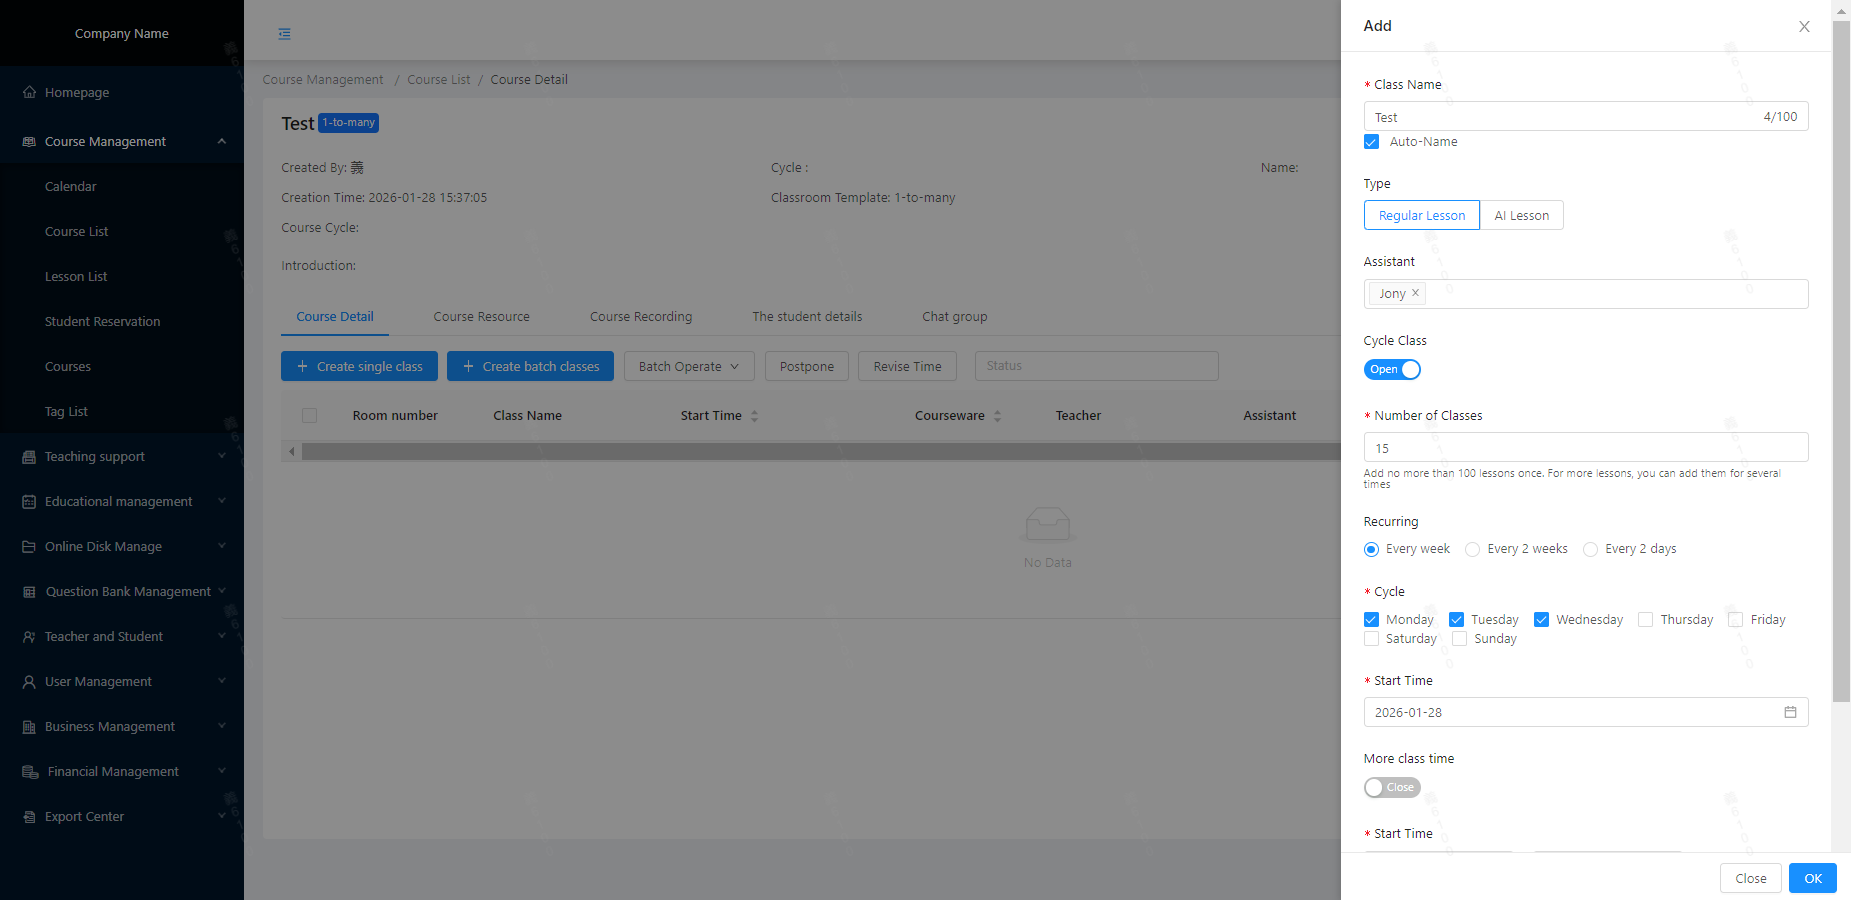1851x900 pixels.
Task: Close the Add panel with X icon
Action: (1804, 27)
